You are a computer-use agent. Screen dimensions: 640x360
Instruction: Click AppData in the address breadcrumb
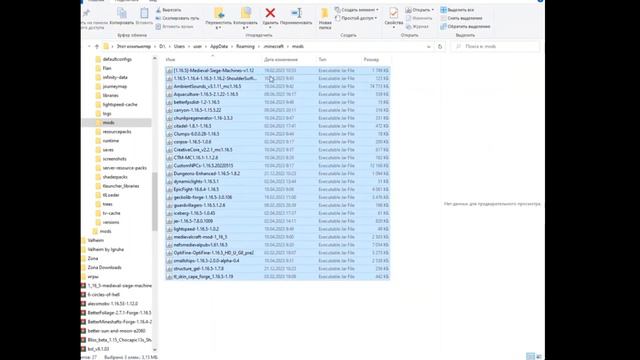[x=219, y=47]
